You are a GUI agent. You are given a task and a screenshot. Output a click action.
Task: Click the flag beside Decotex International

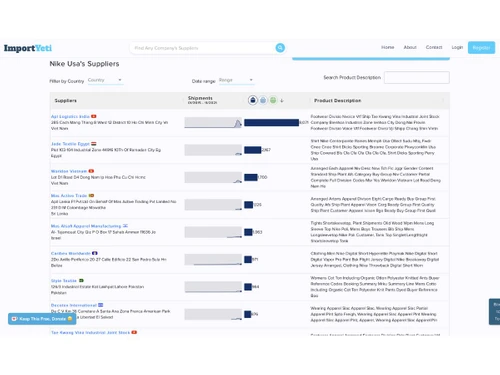pyautogui.click(x=101, y=305)
